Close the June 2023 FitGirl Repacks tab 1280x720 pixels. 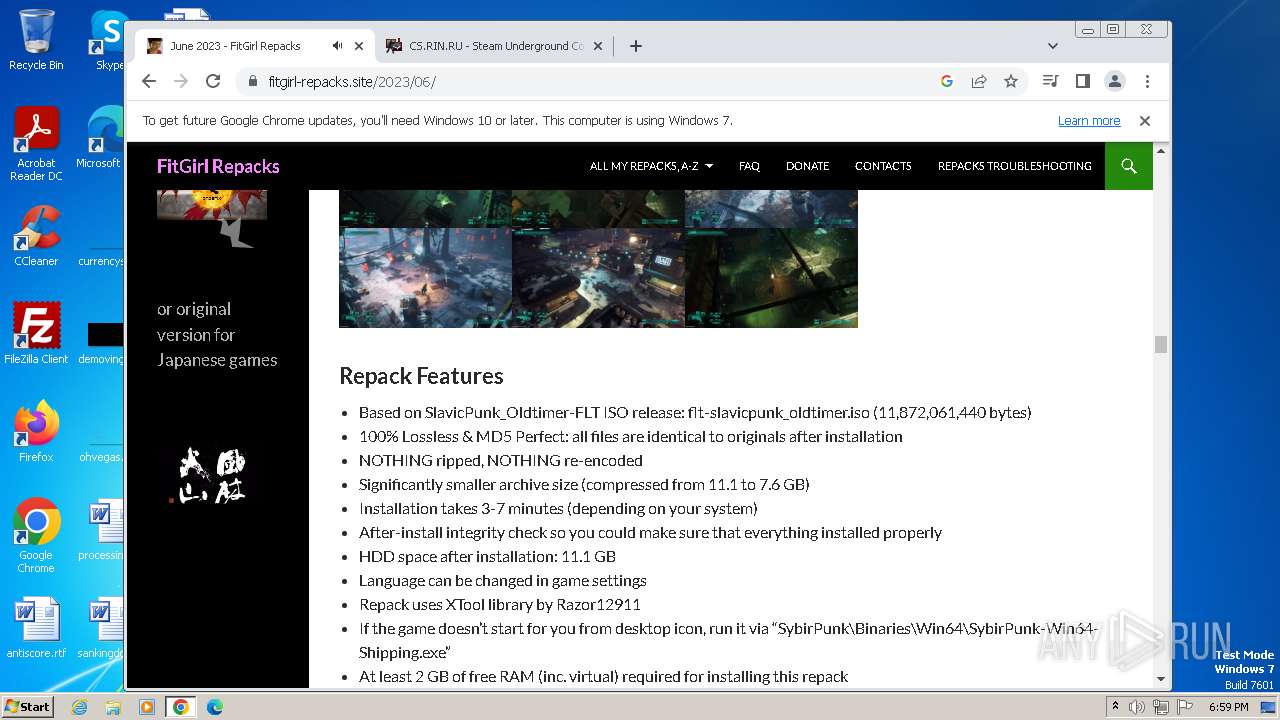[359, 46]
